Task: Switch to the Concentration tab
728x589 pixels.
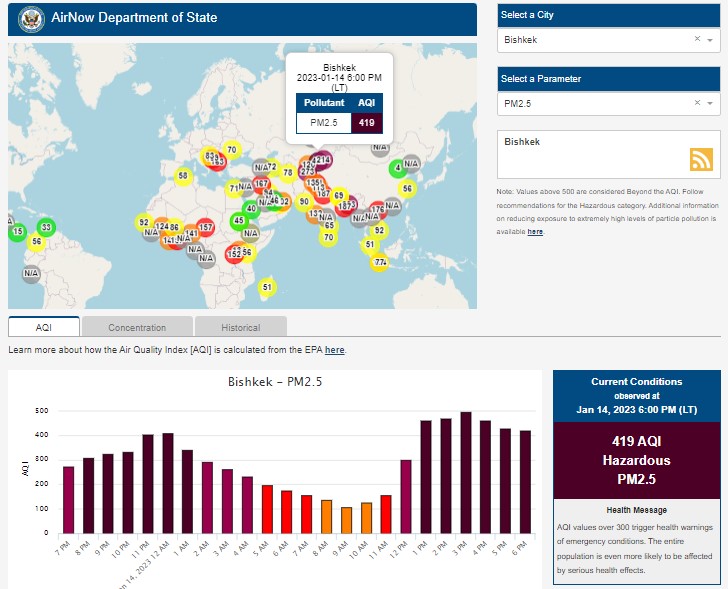Action: pyautogui.click(x=137, y=327)
